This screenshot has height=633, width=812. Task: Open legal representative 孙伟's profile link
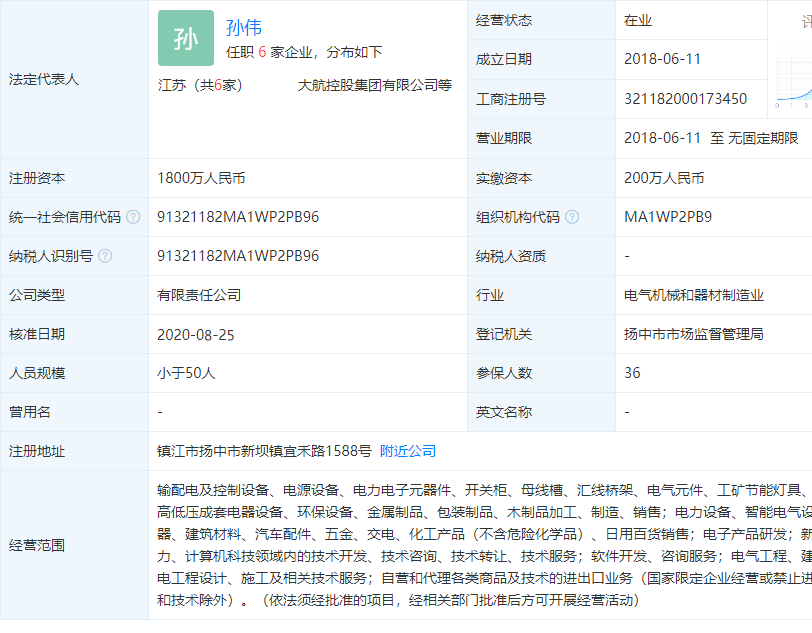tap(244, 28)
